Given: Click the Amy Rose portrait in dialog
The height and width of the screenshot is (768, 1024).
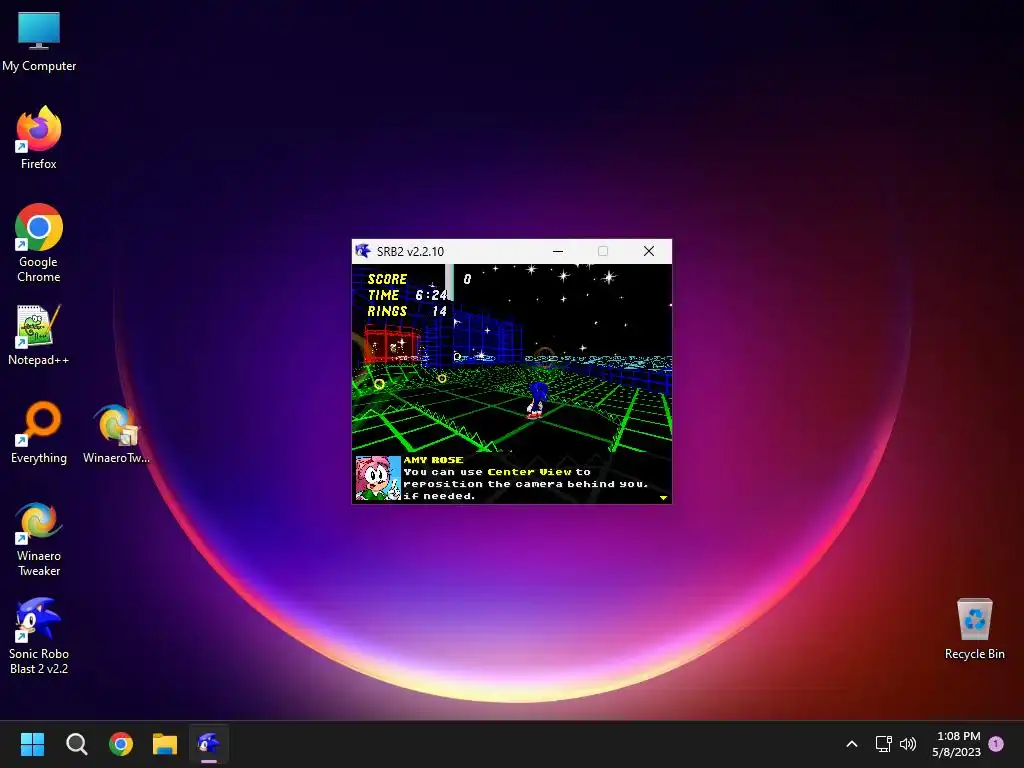Looking at the screenshot, I should (377, 478).
